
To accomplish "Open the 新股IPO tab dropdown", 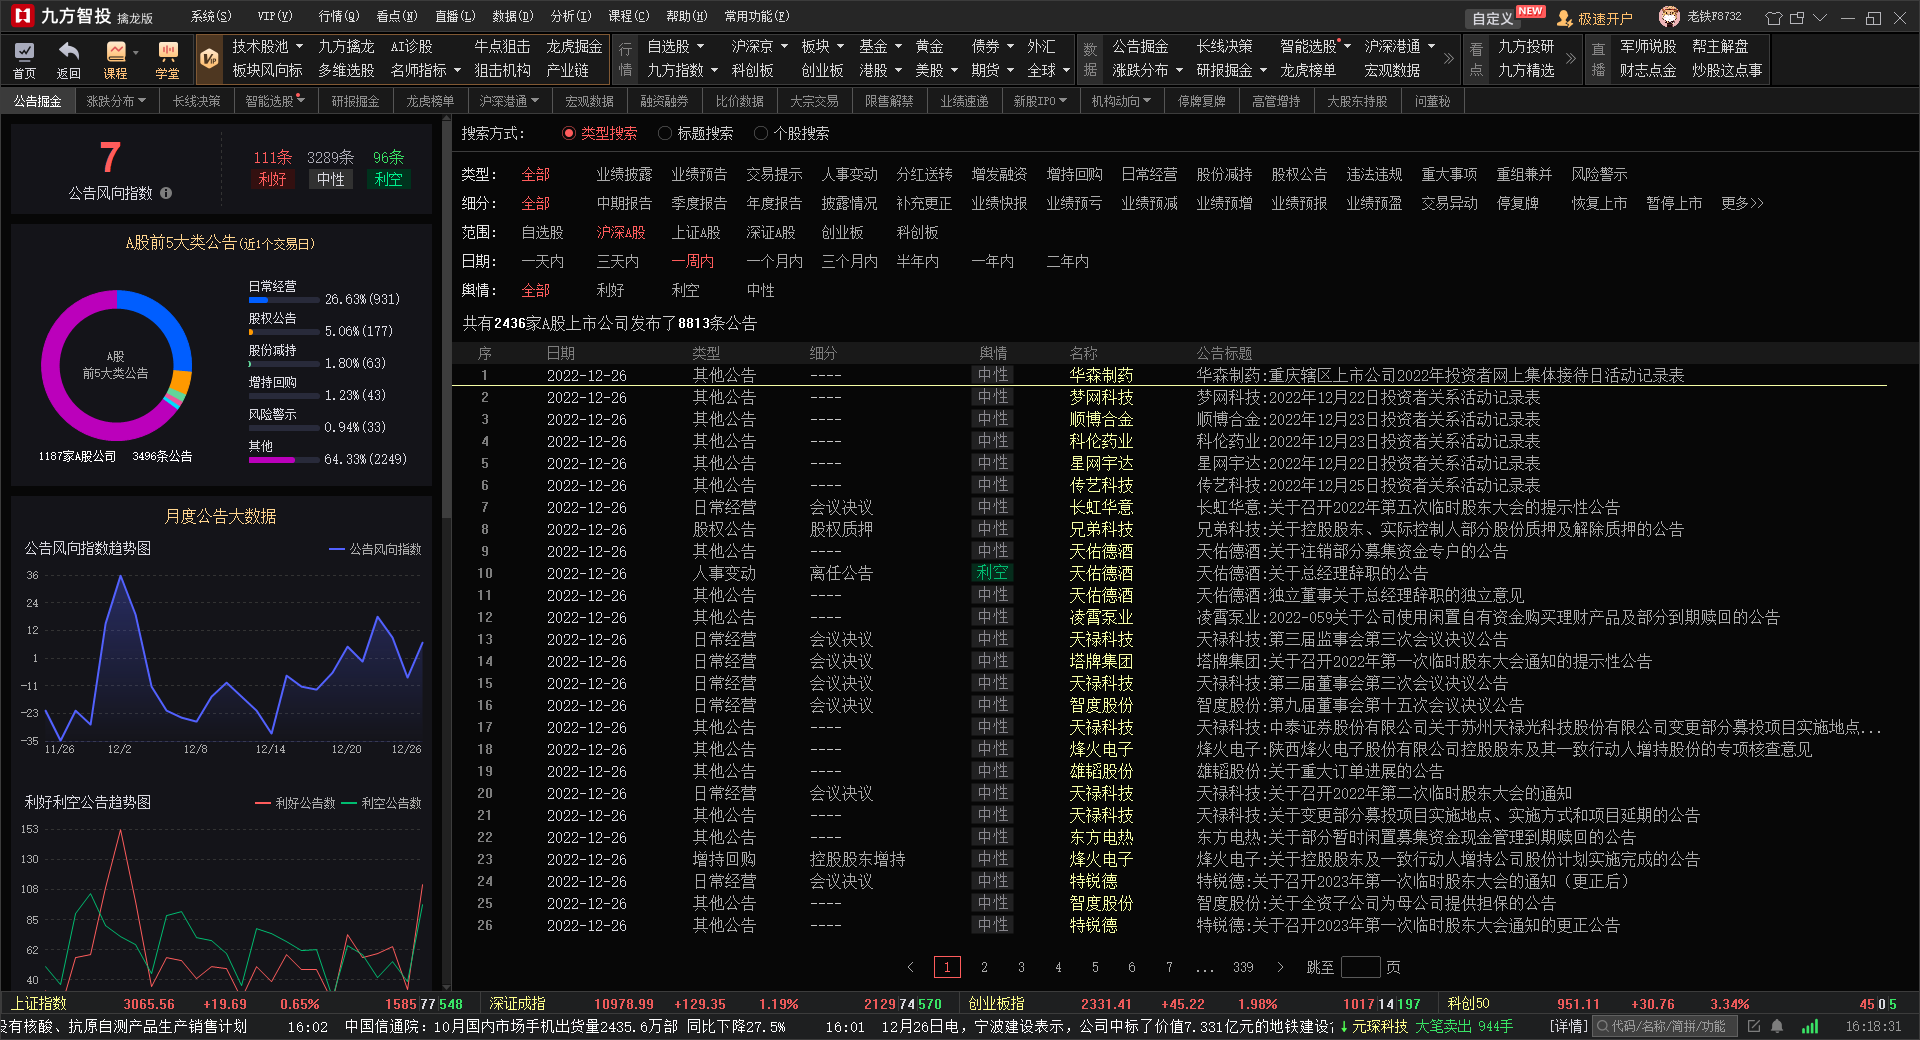I will point(1040,101).
